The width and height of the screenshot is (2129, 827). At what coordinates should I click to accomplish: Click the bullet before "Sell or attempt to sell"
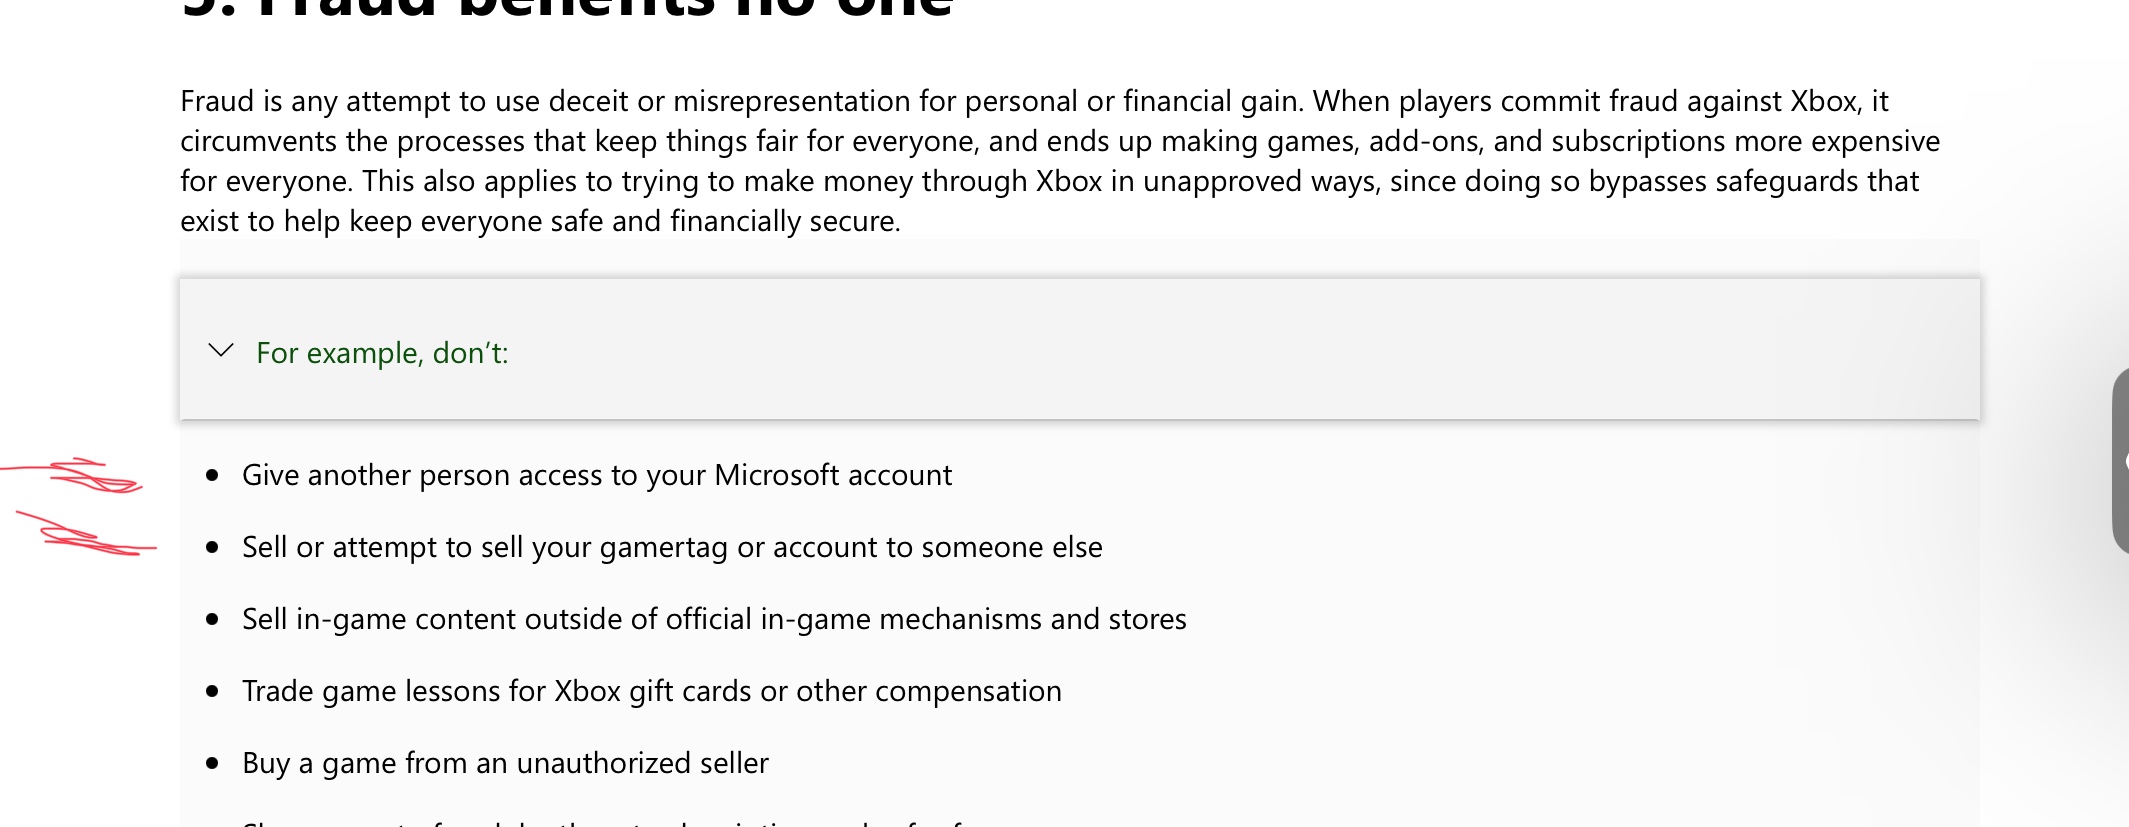212,548
